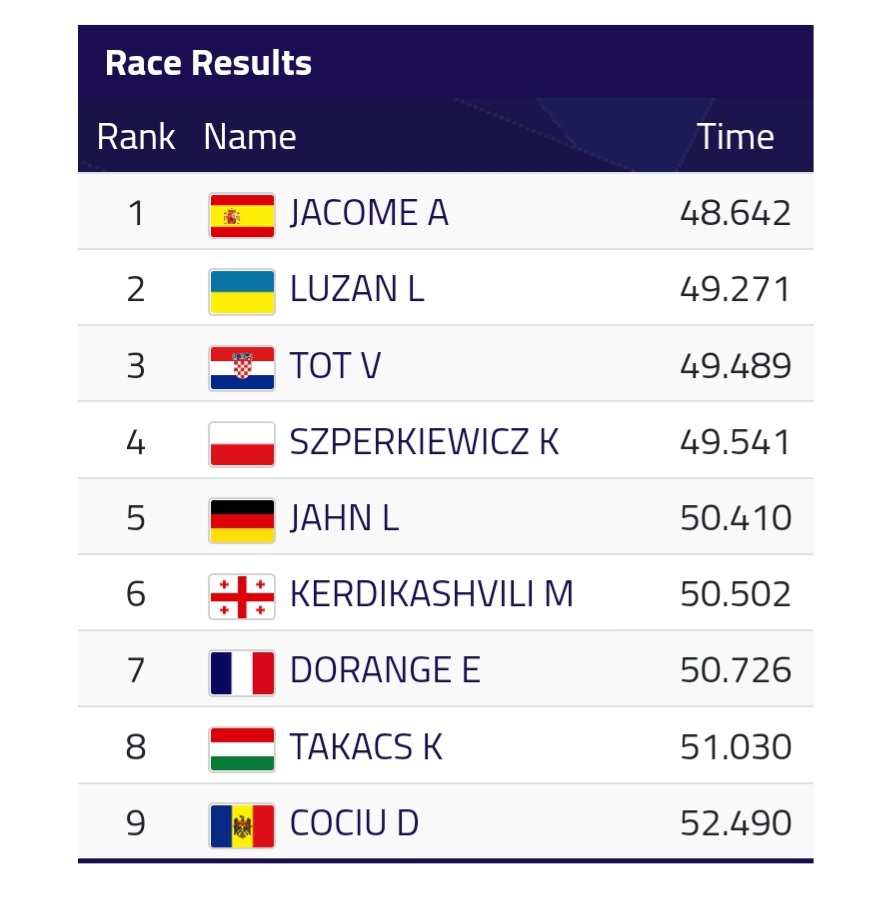This screenshot has width=896, height=911.
Task: Open SZPERKIEWICZ K athlete entry
Action: [424, 442]
